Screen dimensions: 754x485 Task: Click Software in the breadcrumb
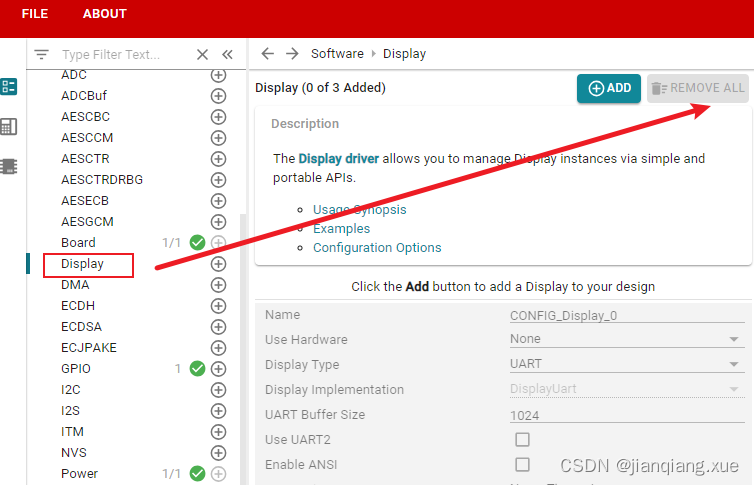337,53
